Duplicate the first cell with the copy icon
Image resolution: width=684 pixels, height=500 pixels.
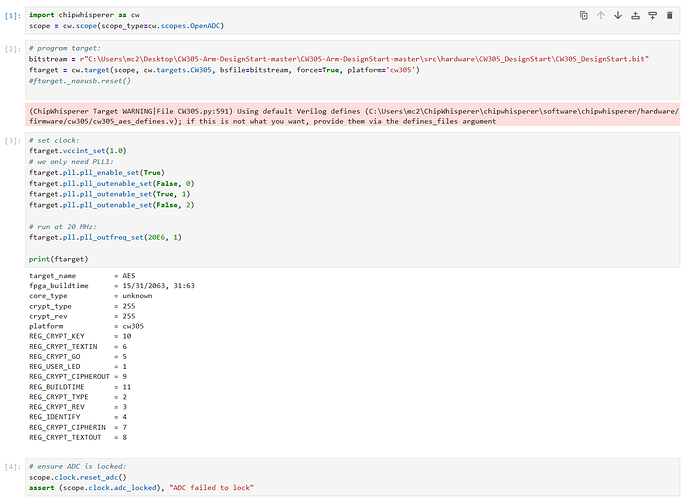pos(584,15)
